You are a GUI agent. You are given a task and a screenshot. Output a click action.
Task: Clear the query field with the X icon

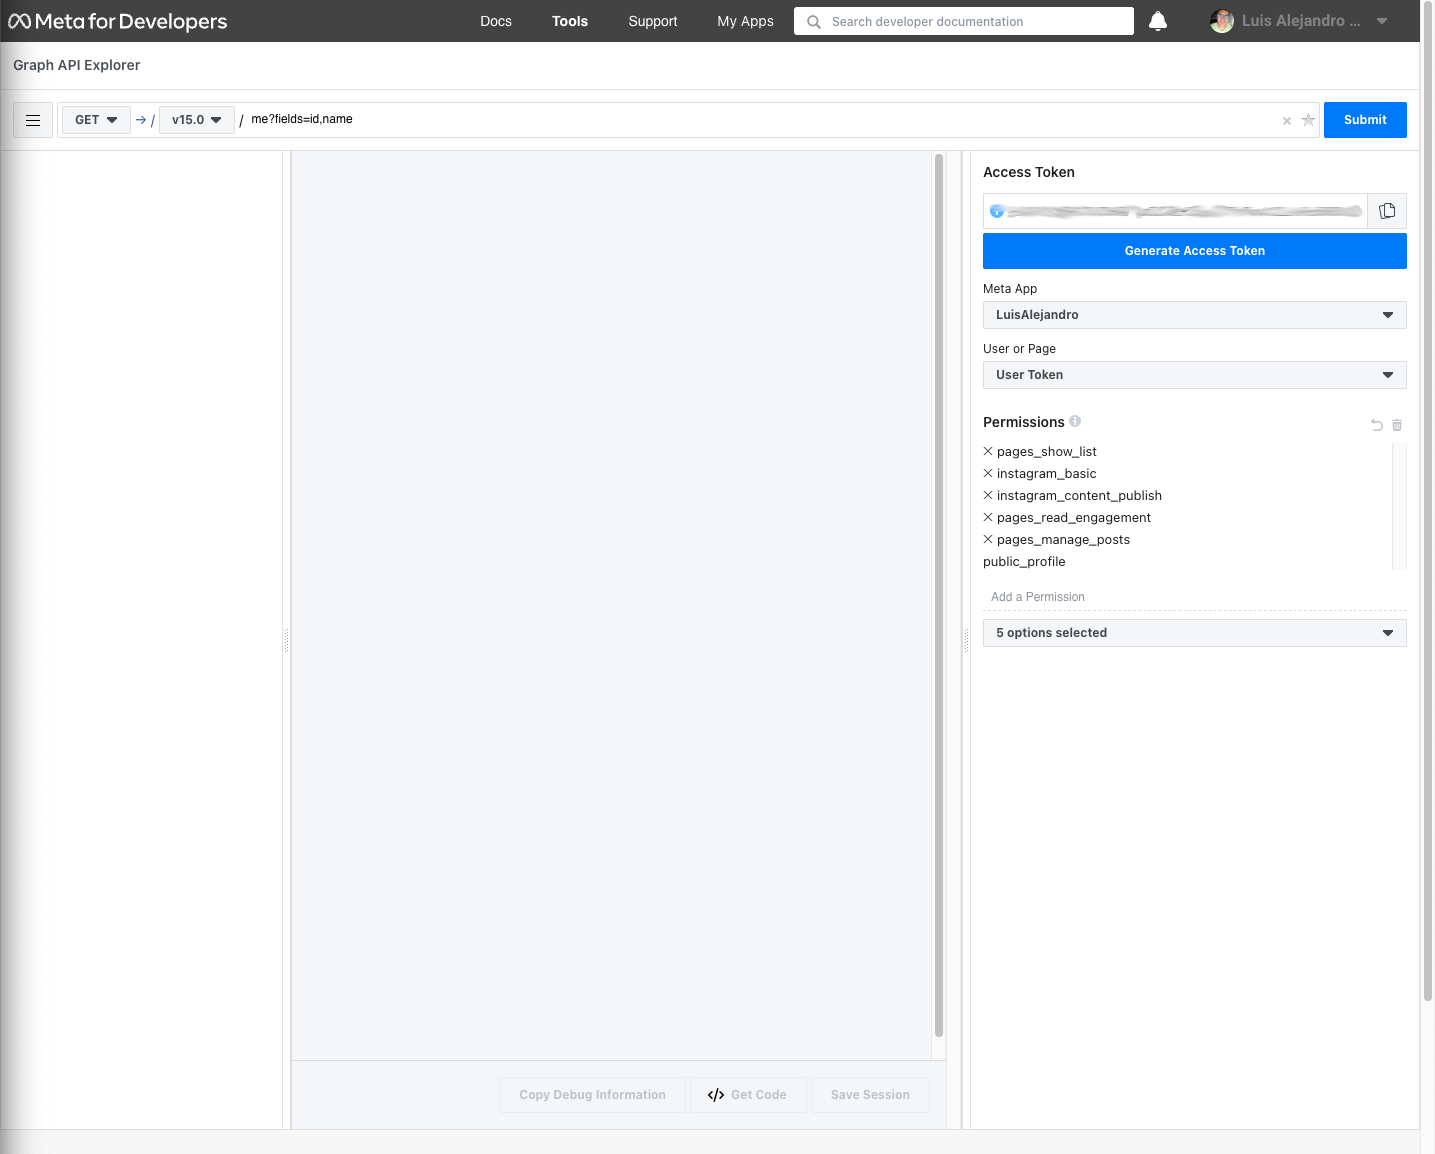pos(1287,121)
